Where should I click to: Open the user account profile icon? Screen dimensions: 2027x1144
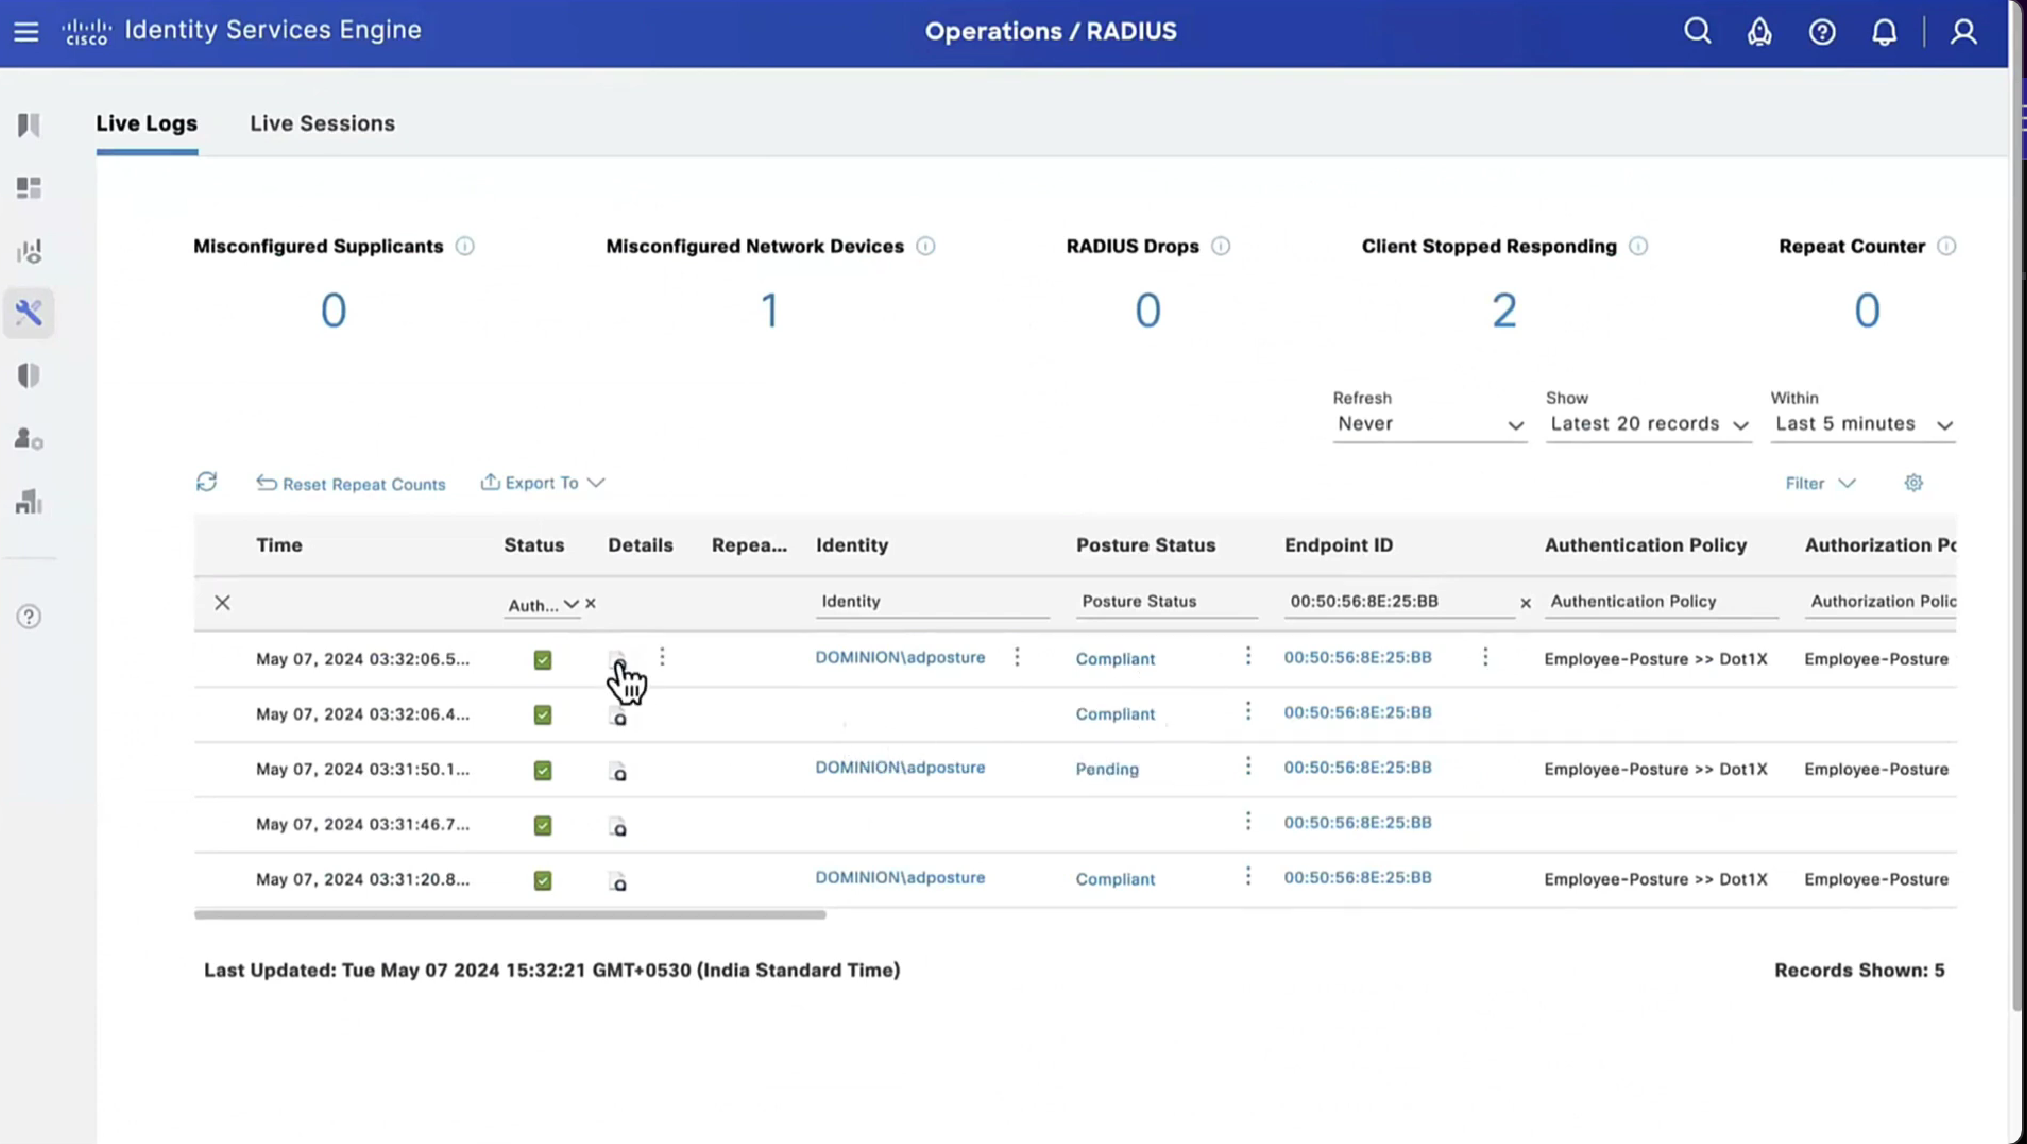[1963, 32]
